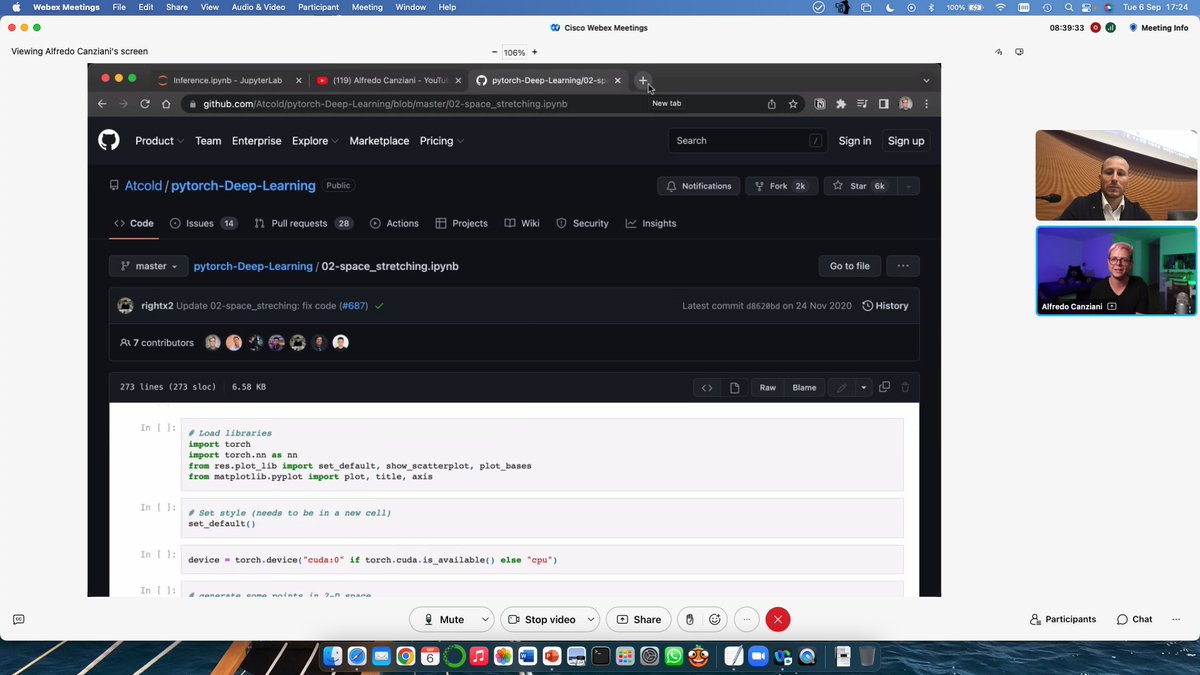Copy raw contents with the copy icon
Screen dimensions: 1200x675
884,387
